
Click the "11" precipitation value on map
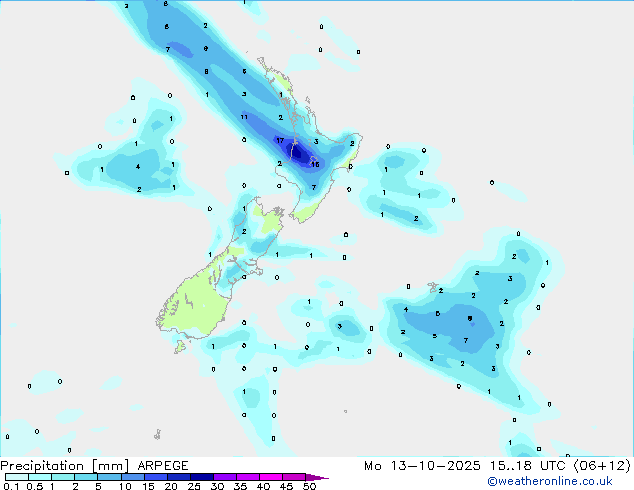[x=244, y=117]
